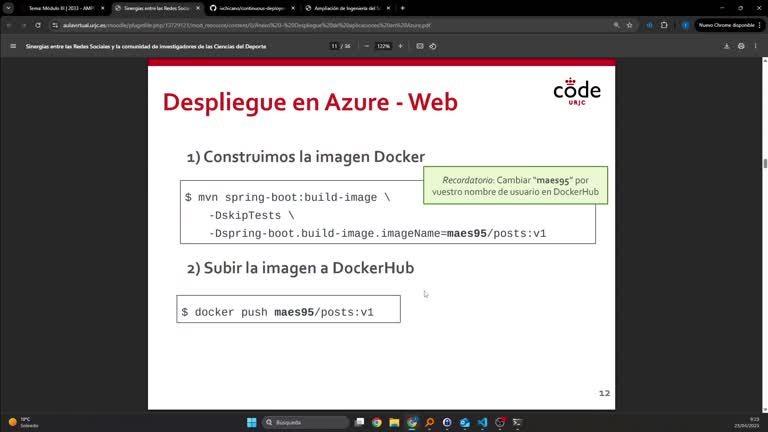Open the Chrome extensions puzzle icon
The image size is (768, 432).
664,25
